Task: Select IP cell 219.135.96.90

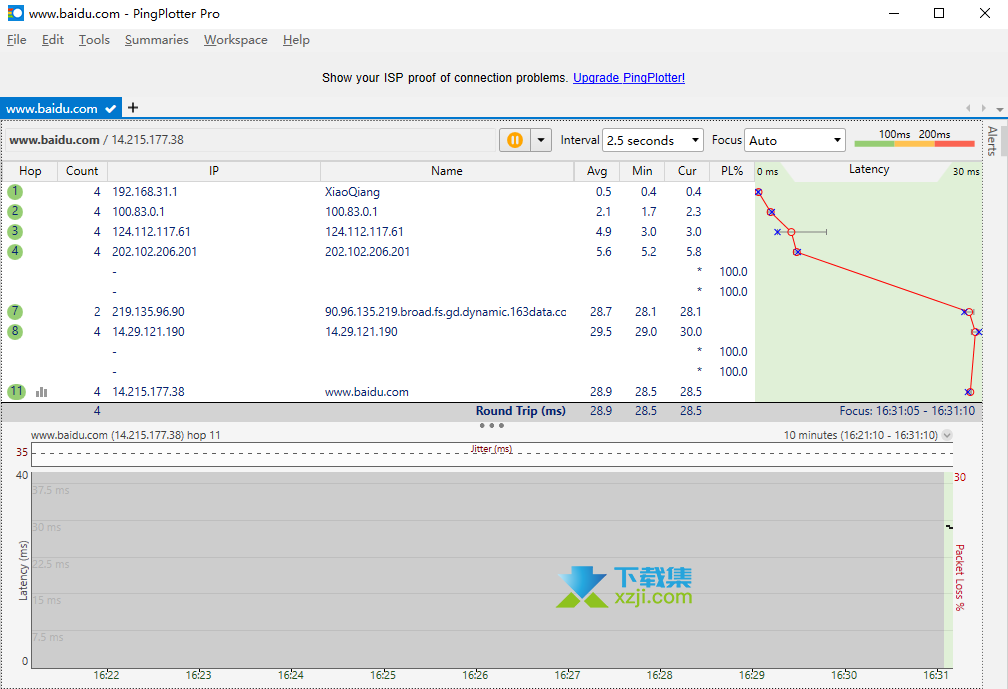Action: pos(148,312)
